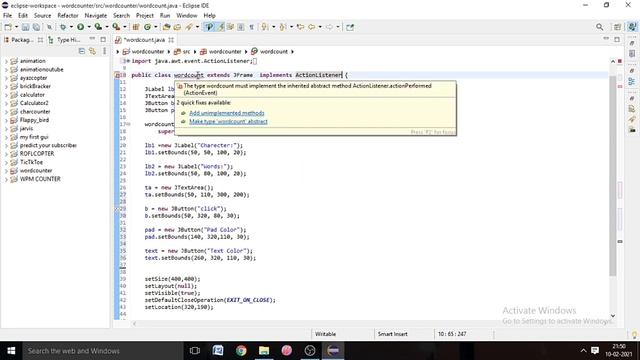The image size is (640, 360).
Task: Expand the TicTkToe project
Action: 6,162
